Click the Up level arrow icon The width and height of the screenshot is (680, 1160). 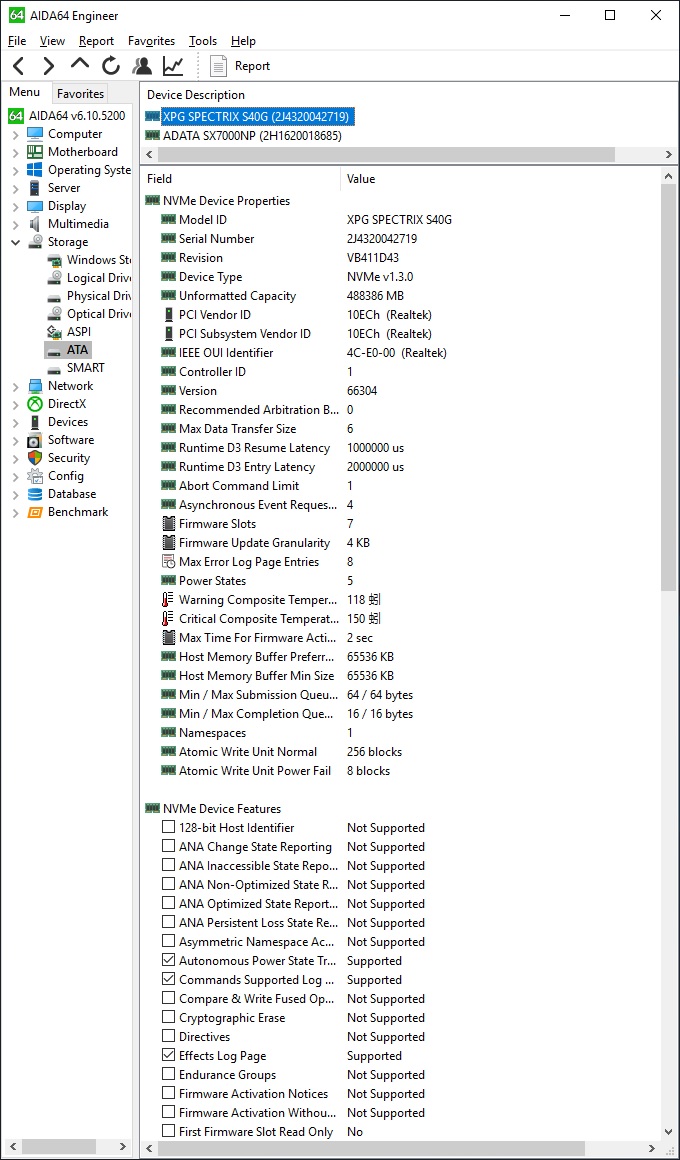pos(80,65)
